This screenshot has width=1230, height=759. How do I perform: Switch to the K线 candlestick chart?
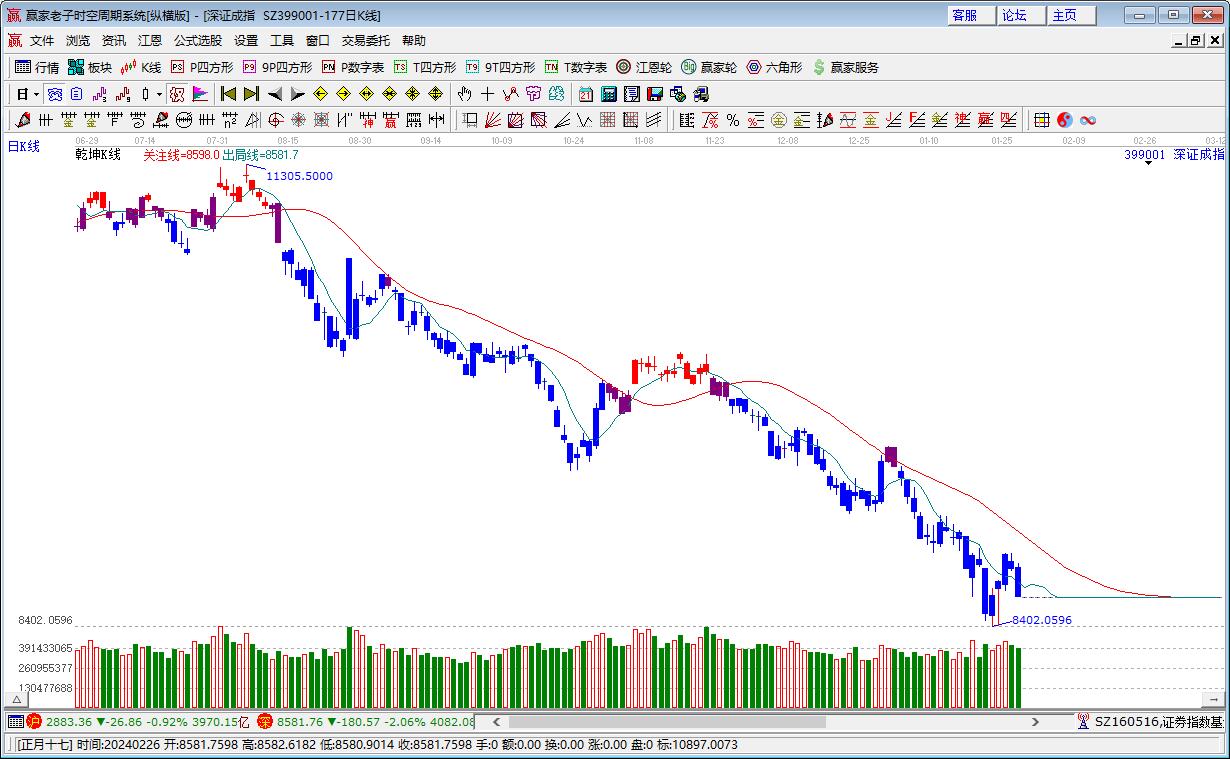(x=141, y=67)
